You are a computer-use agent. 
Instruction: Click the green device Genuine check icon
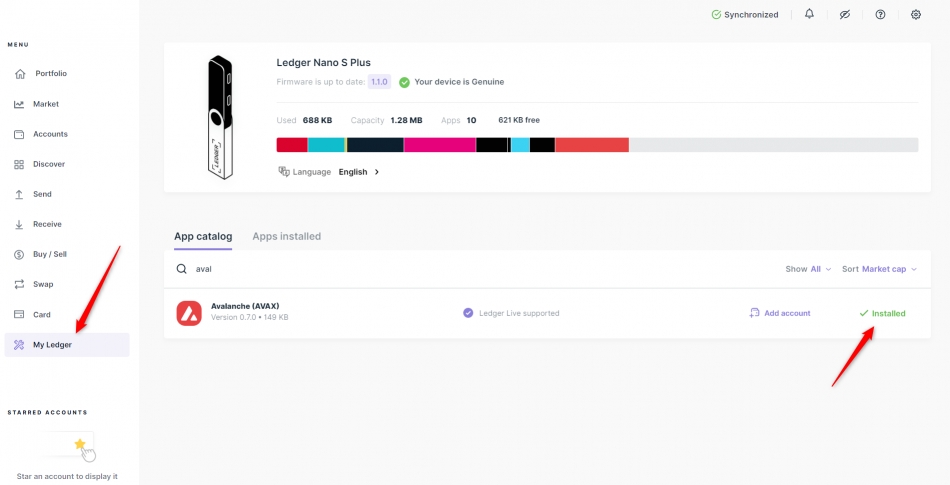(x=404, y=82)
